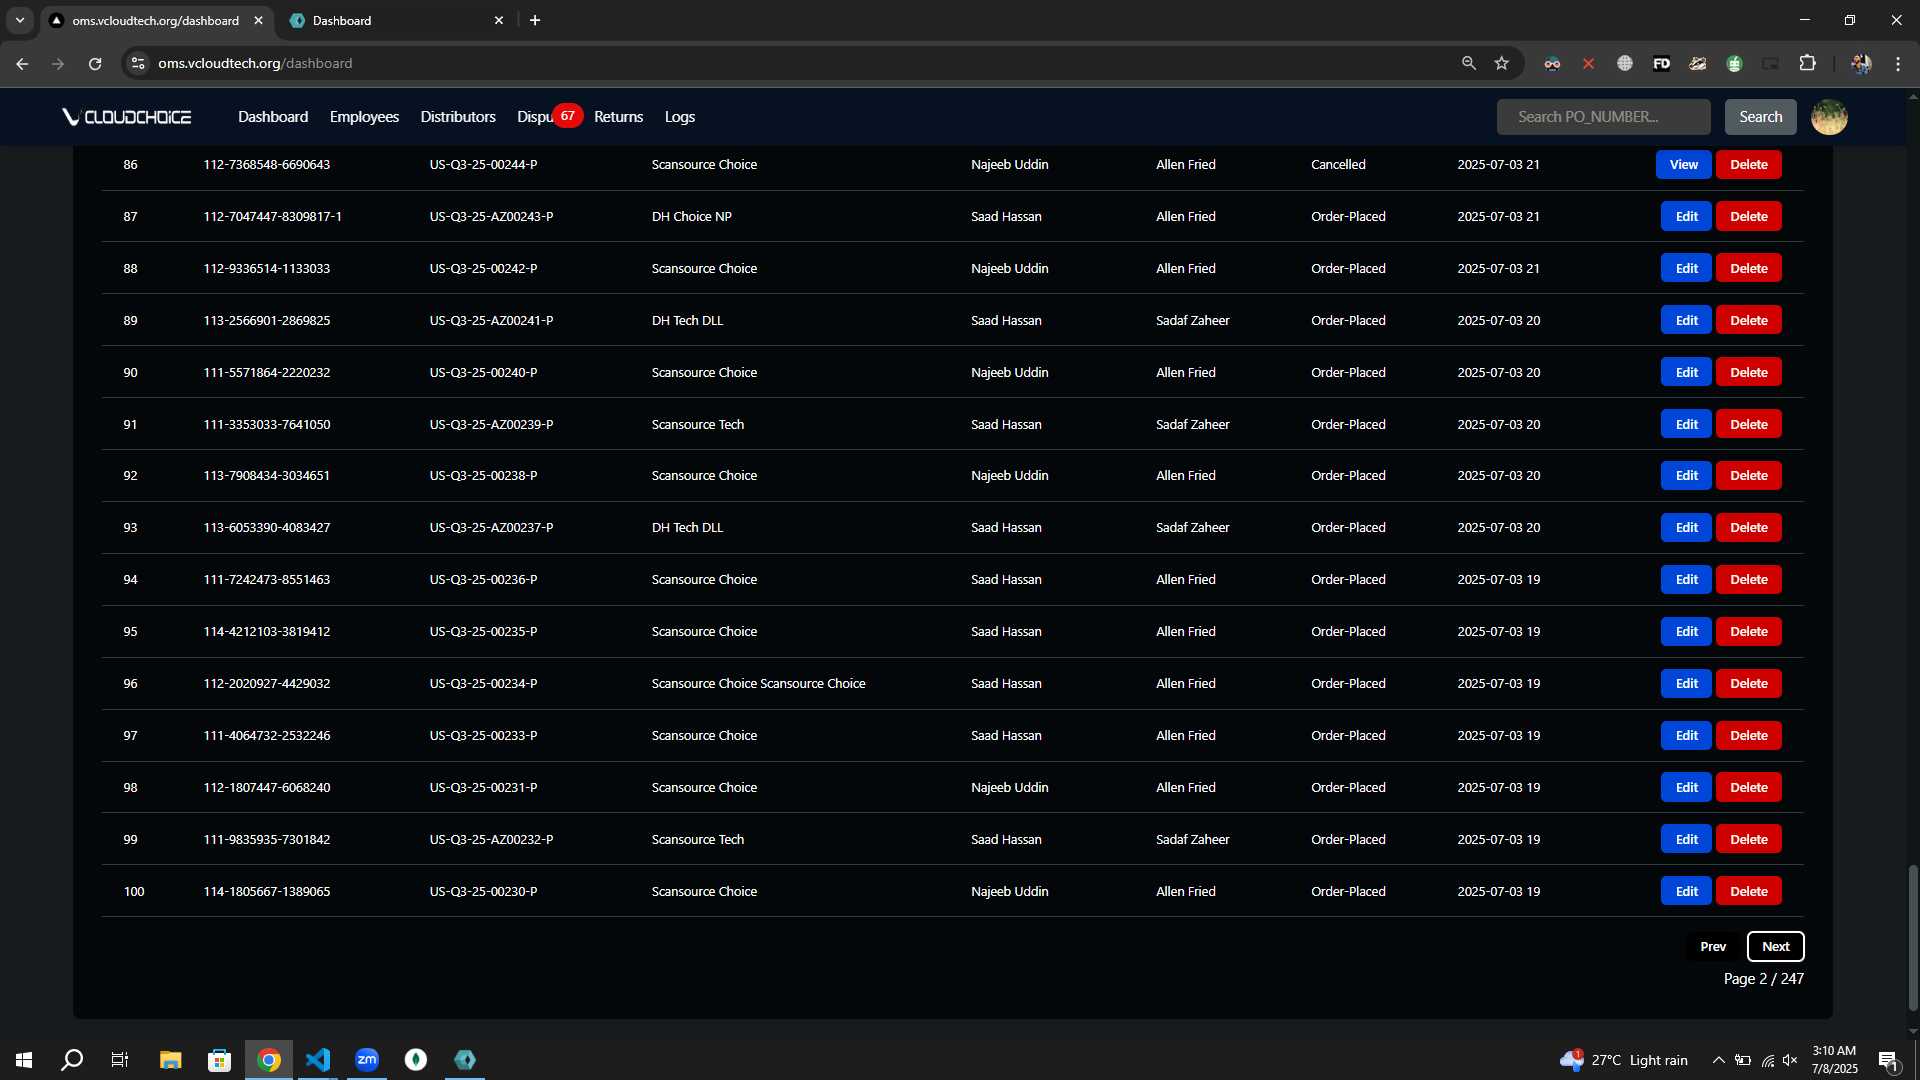This screenshot has height=1080, width=1920.
Task: Edit order row 87 DH Choice NP
Action: (1686, 216)
